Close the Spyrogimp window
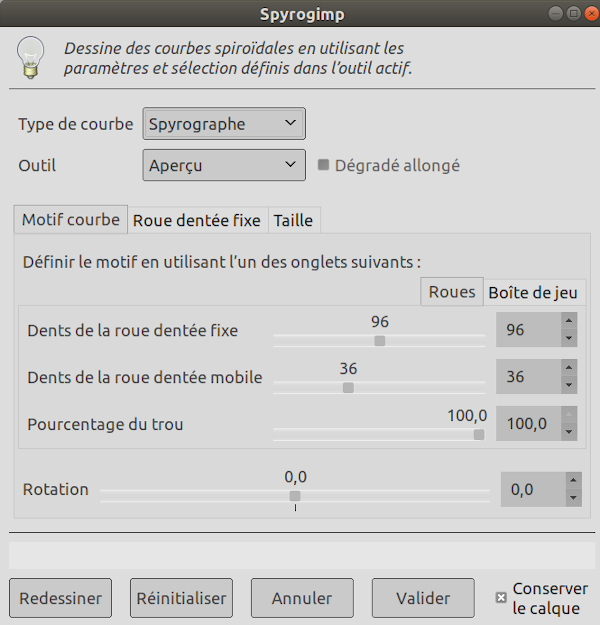The image size is (600, 625). (592, 14)
